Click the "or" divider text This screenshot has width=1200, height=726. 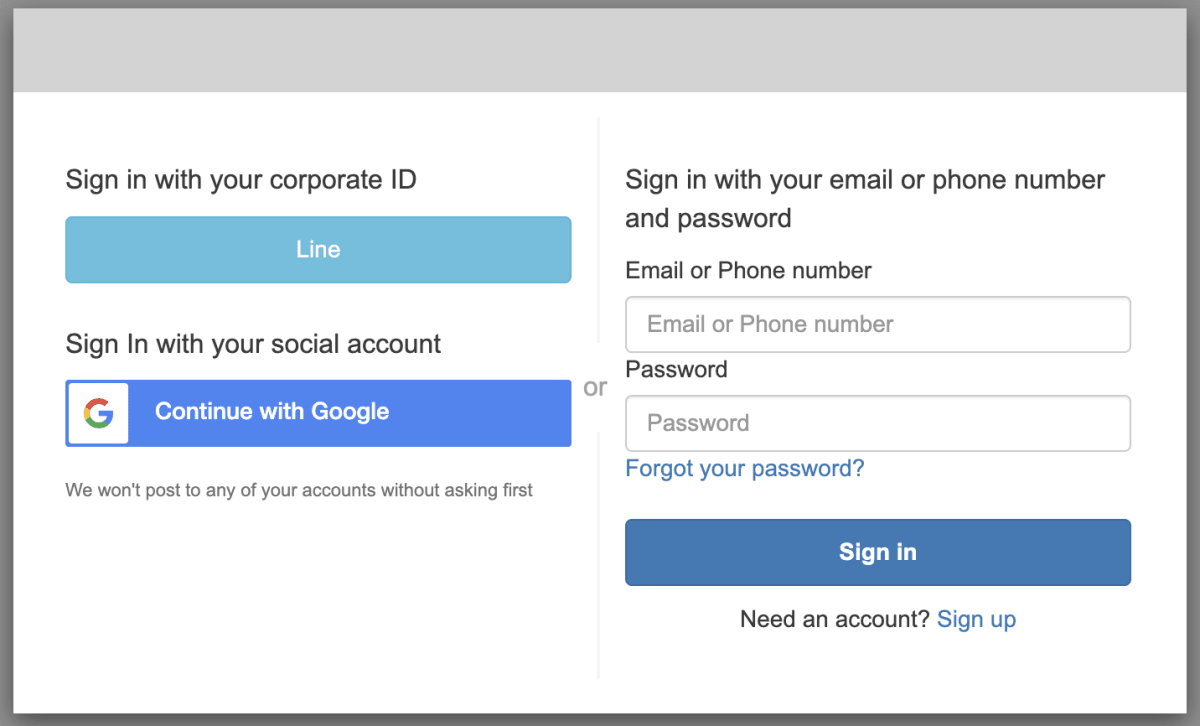click(595, 387)
